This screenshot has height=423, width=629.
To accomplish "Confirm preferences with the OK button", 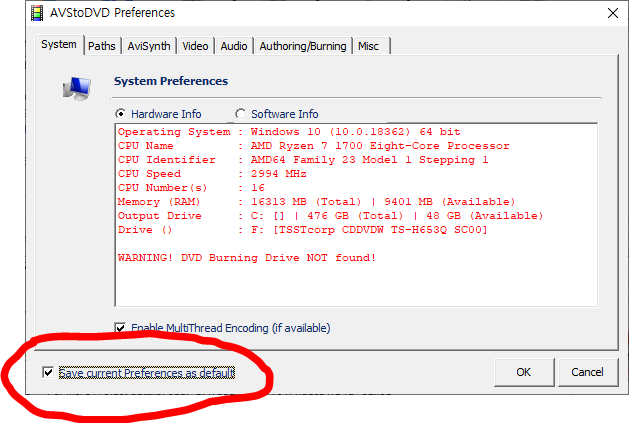I will [524, 372].
